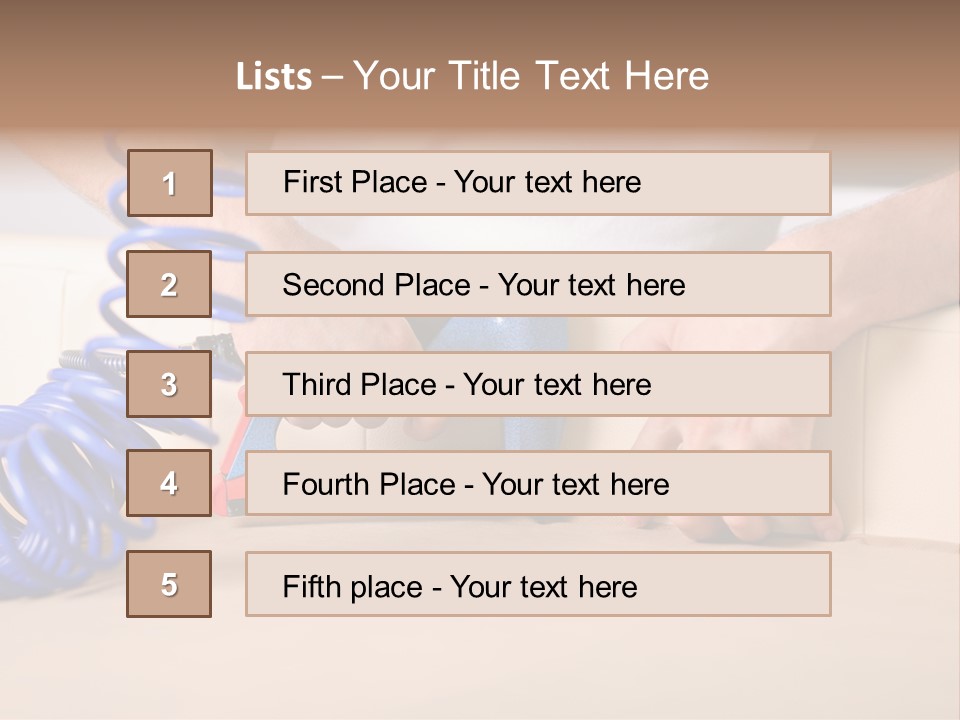Select the number 2 box

[x=169, y=285]
